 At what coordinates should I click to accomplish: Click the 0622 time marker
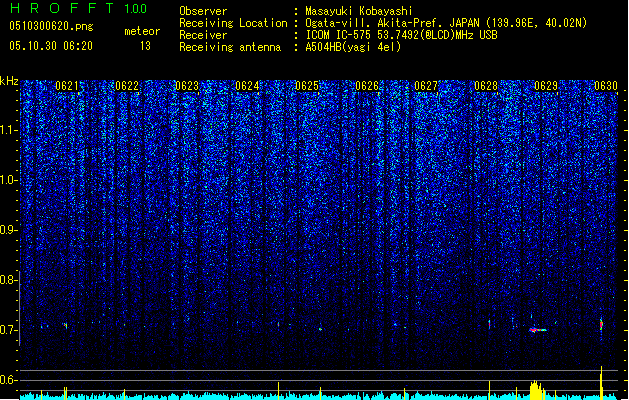point(127,86)
